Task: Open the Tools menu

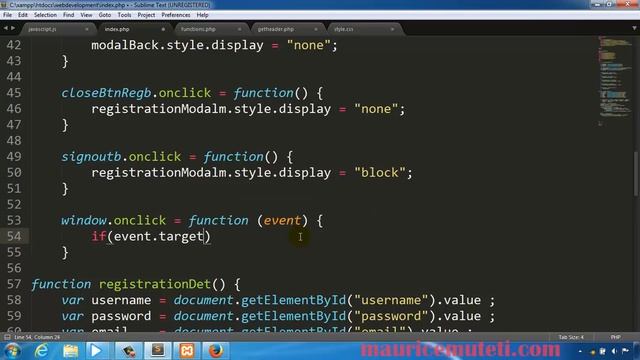Action: pos(124,15)
